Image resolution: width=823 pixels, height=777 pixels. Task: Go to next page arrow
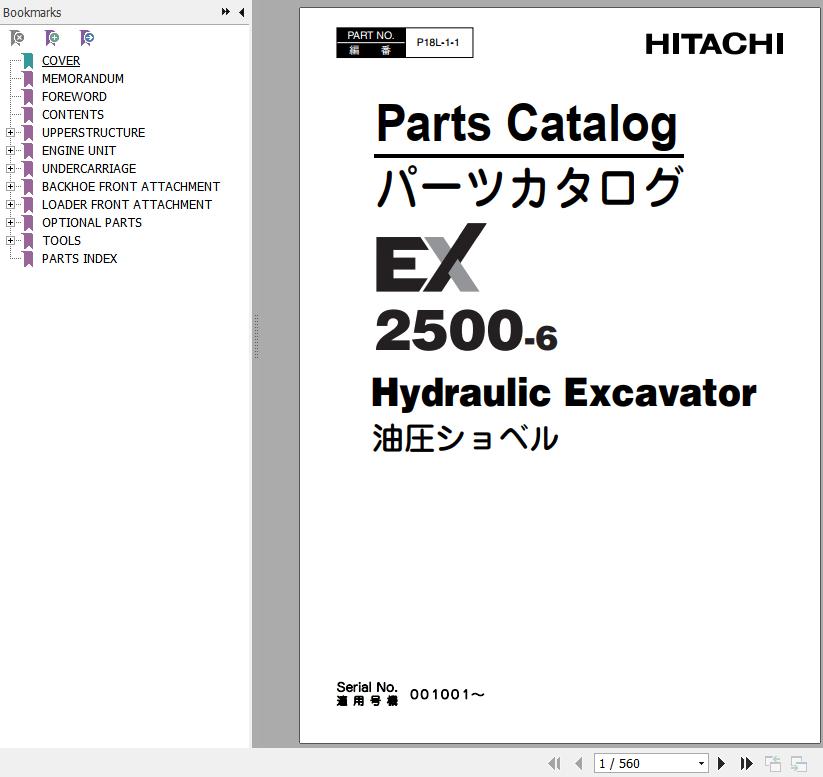(722, 763)
